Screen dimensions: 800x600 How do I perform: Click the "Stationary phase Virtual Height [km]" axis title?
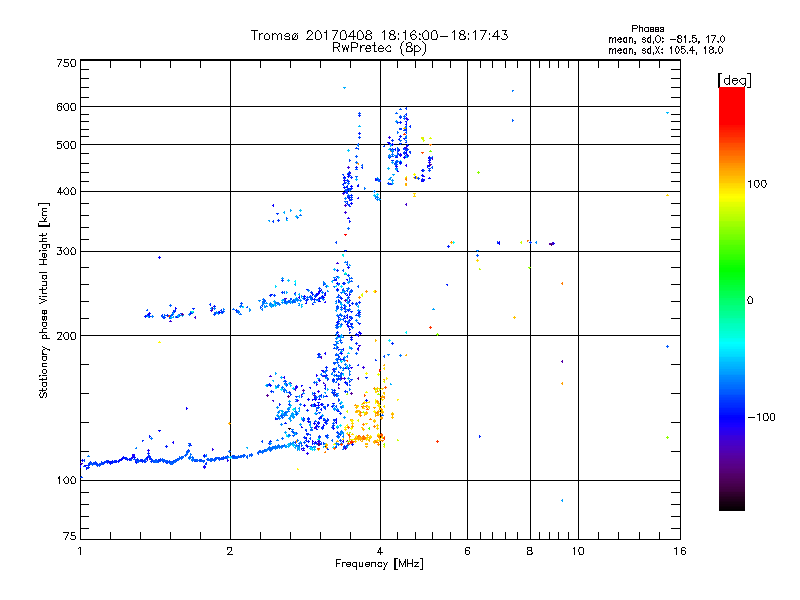point(44,300)
